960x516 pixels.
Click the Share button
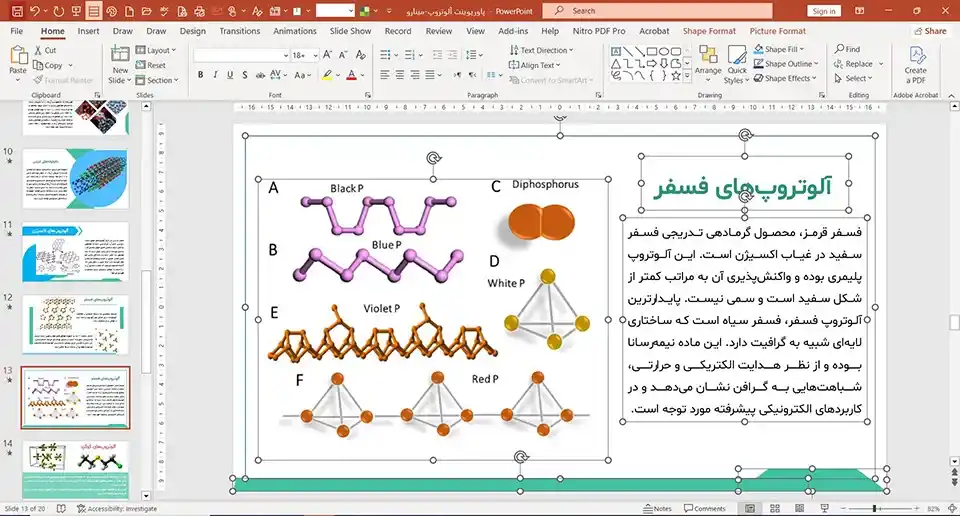930,31
